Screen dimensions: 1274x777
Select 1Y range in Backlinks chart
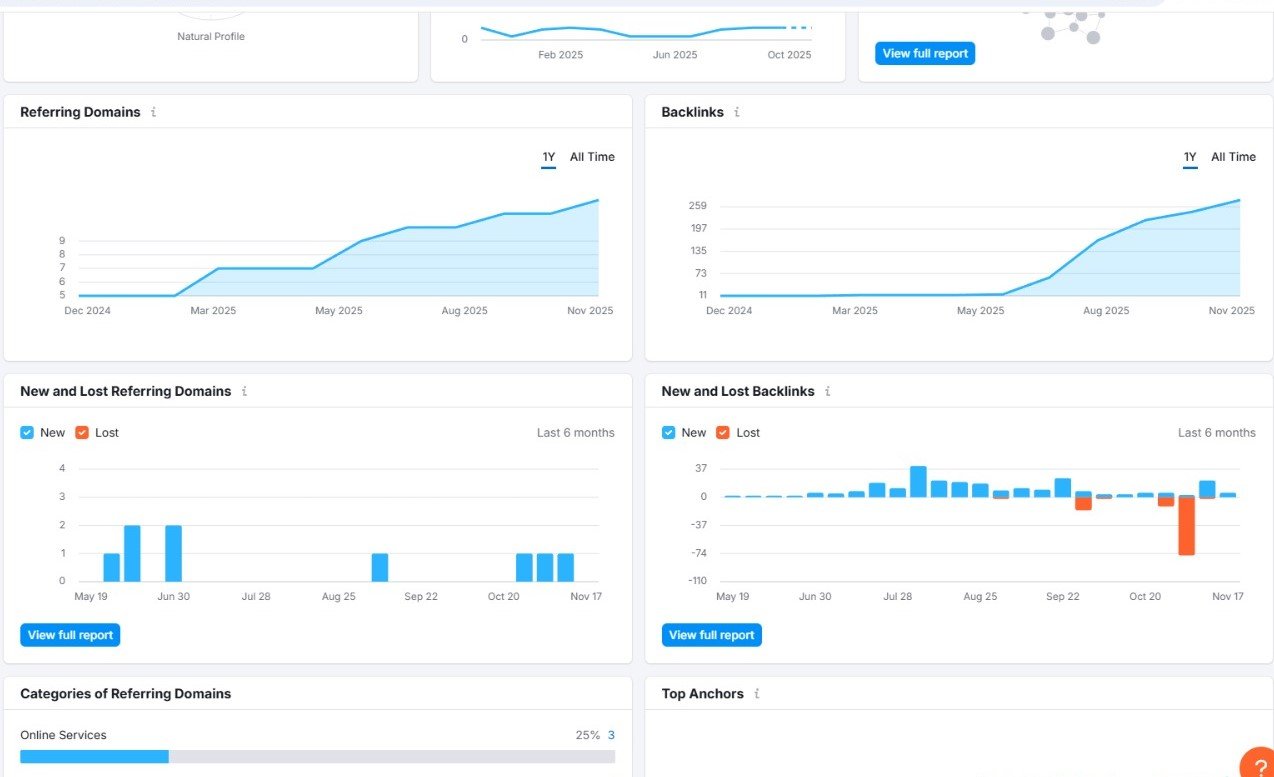point(1190,157)
